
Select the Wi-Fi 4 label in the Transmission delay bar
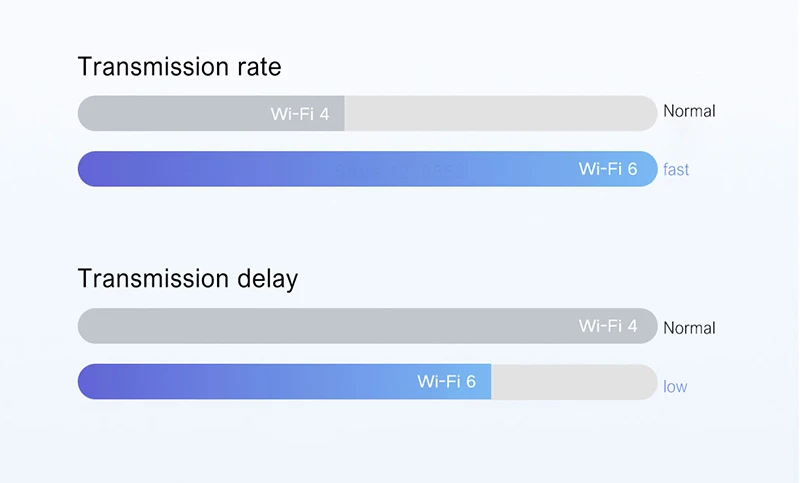coord(608,326)
